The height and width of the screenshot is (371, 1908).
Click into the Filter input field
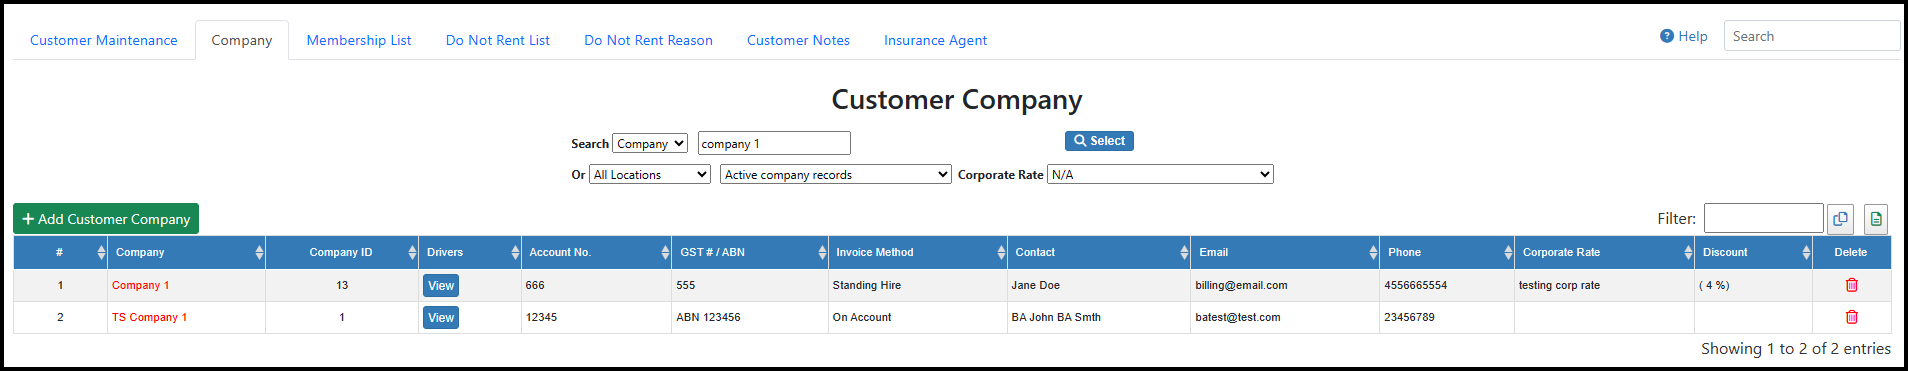coord(1763,218)
